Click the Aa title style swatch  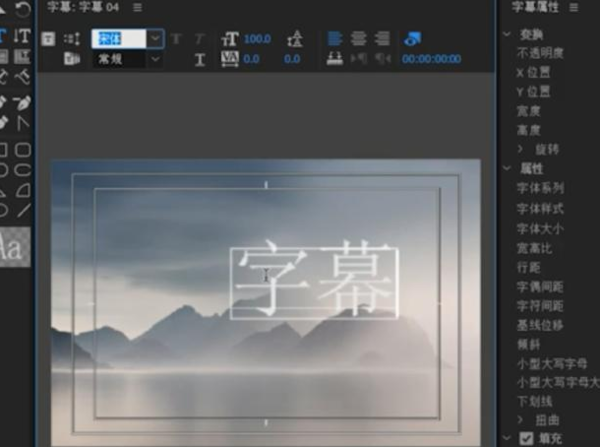15,247
